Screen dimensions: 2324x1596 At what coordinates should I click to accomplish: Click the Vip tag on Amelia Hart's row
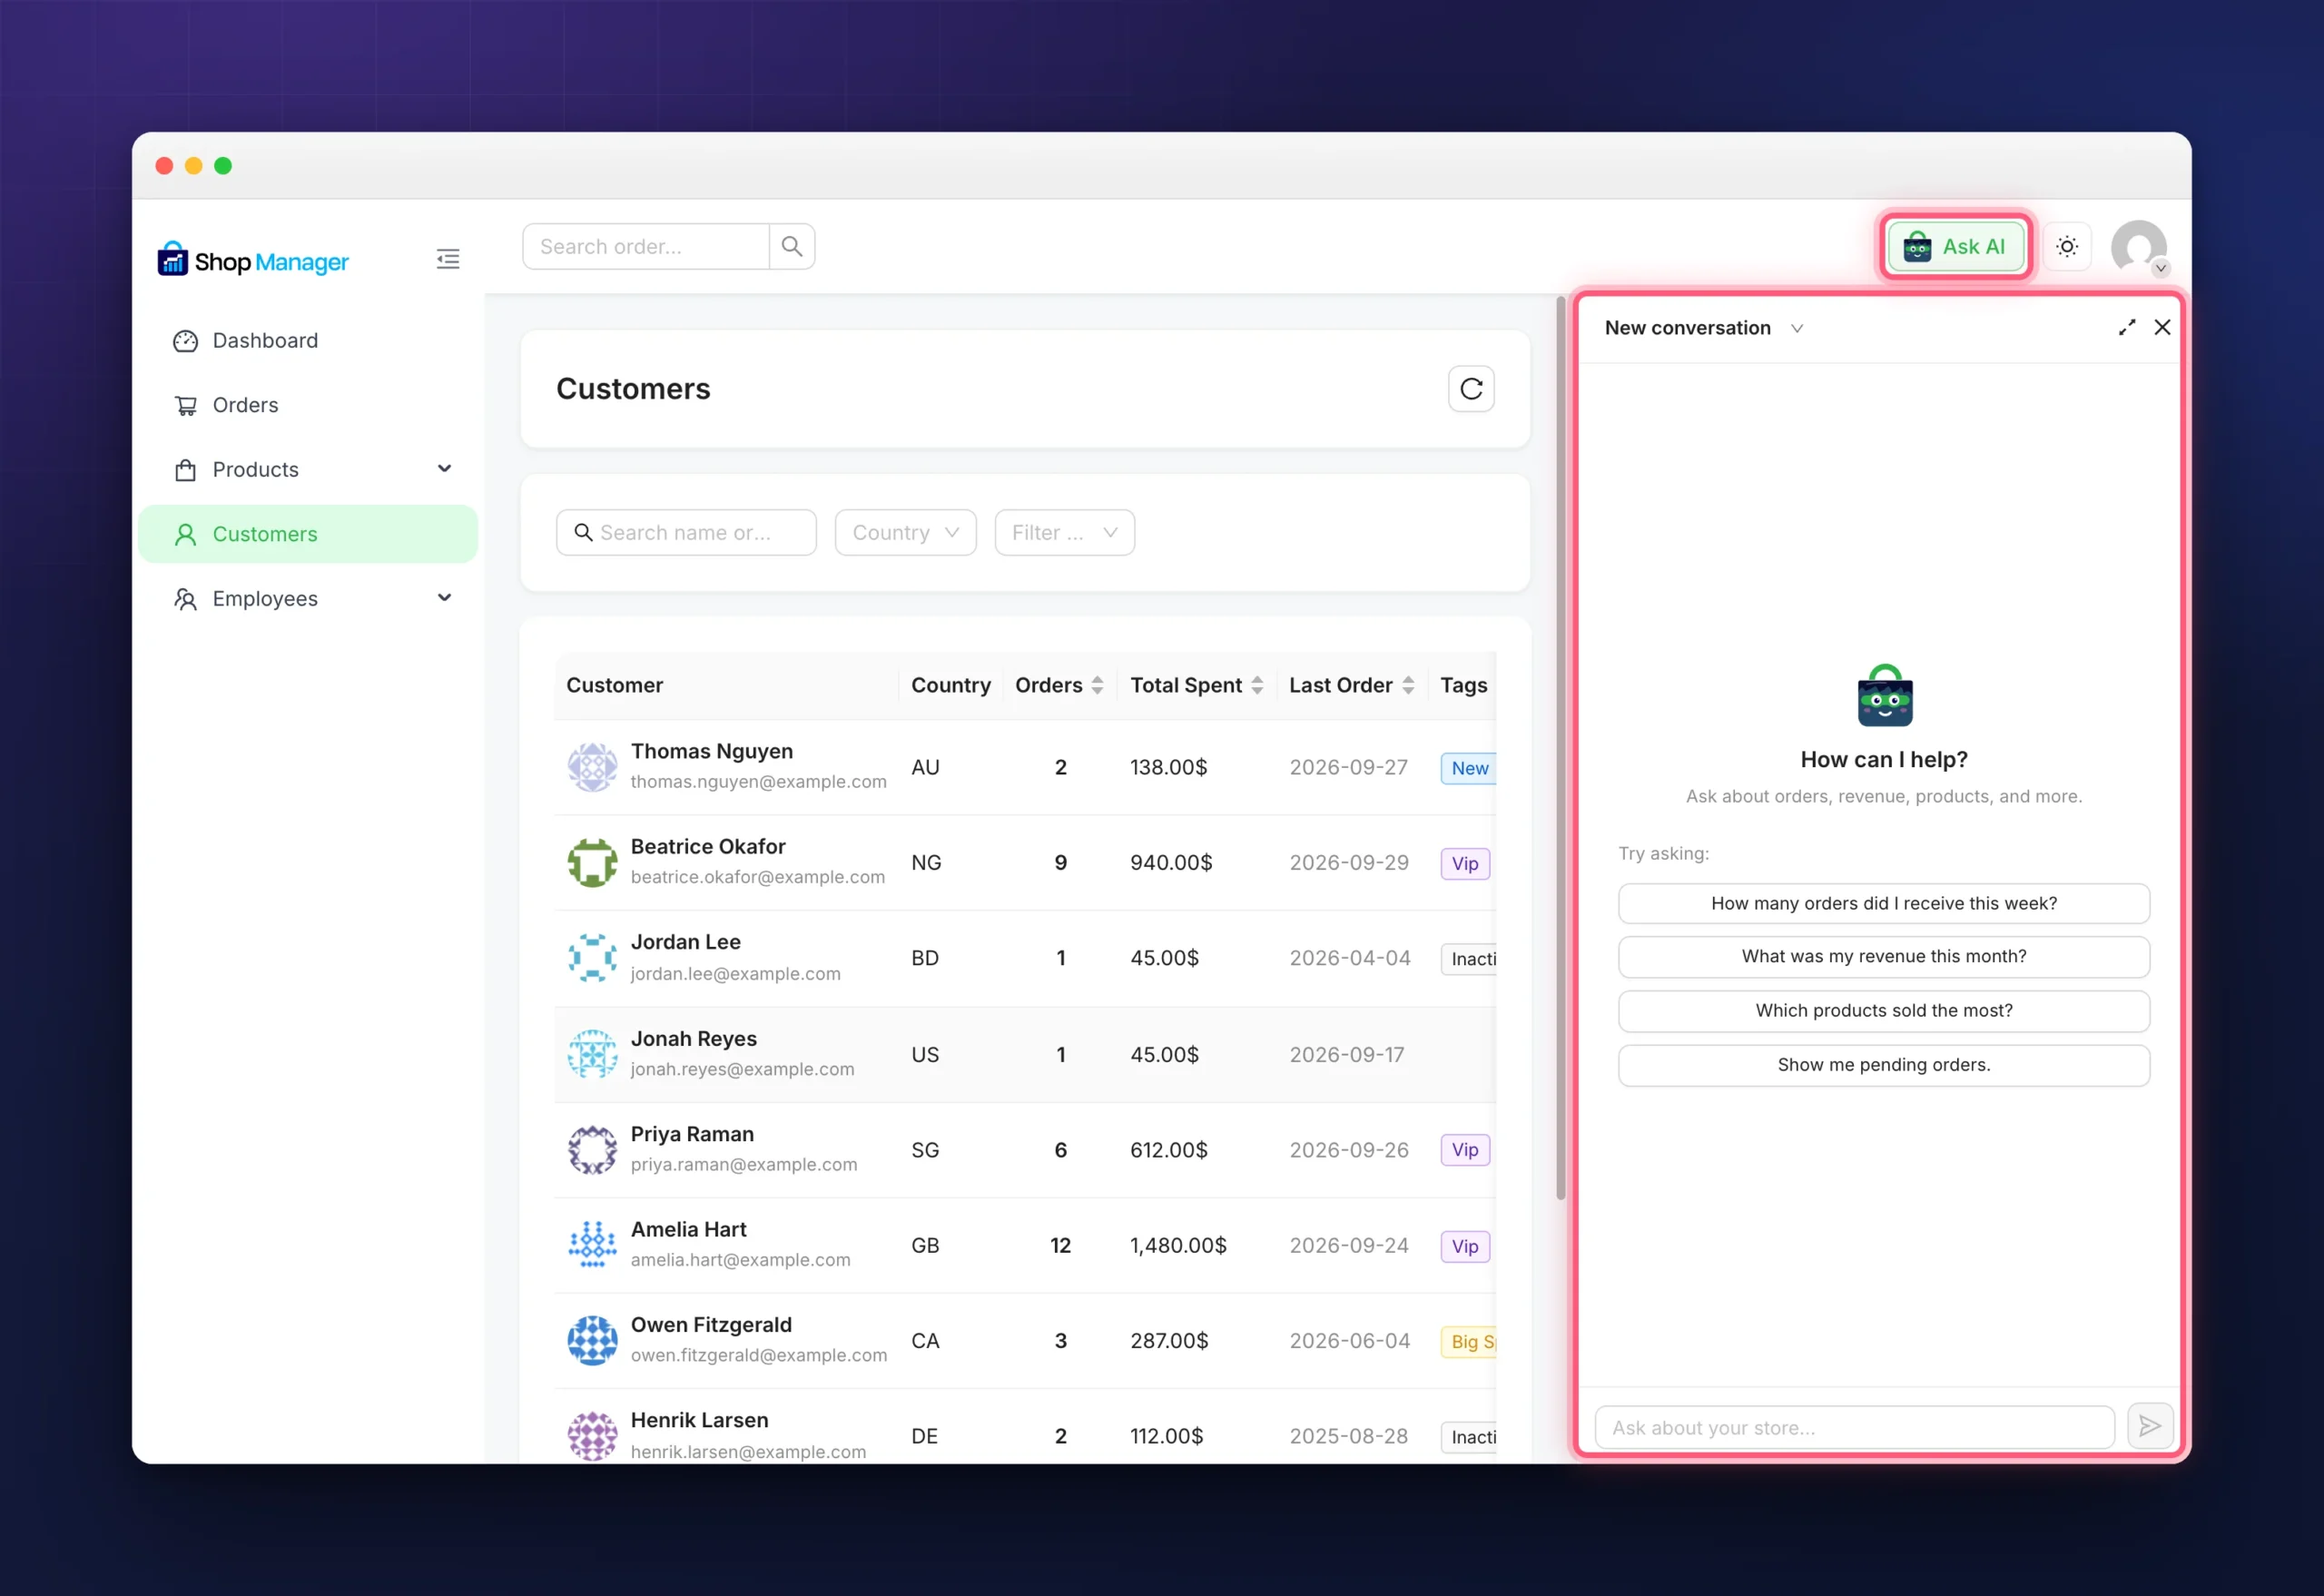point(1465,1246)
